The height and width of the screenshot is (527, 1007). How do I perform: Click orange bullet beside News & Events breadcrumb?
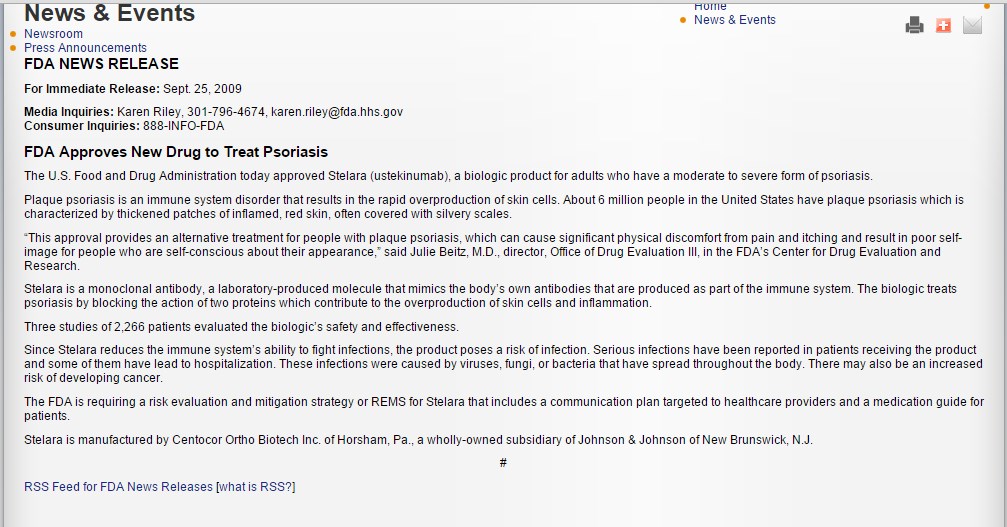tap(682, 20)
